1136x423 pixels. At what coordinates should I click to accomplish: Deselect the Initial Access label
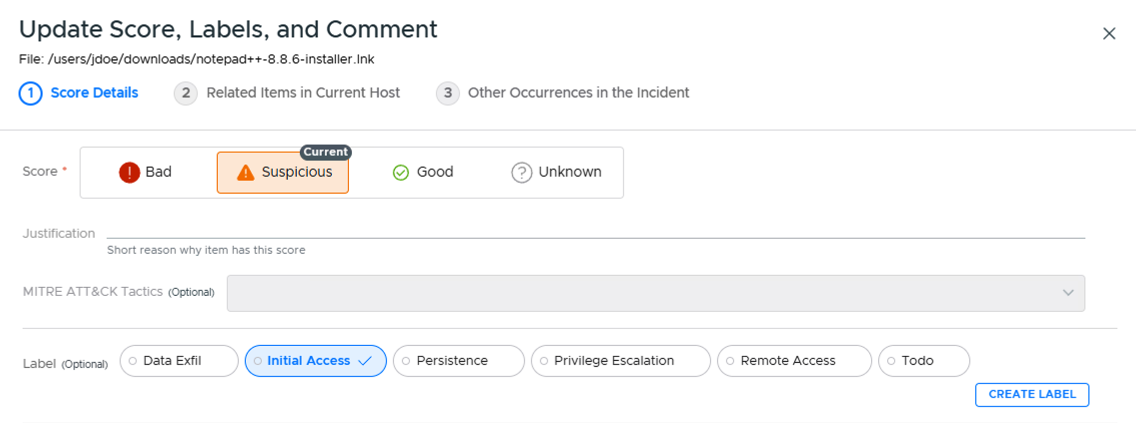(316, 361)
